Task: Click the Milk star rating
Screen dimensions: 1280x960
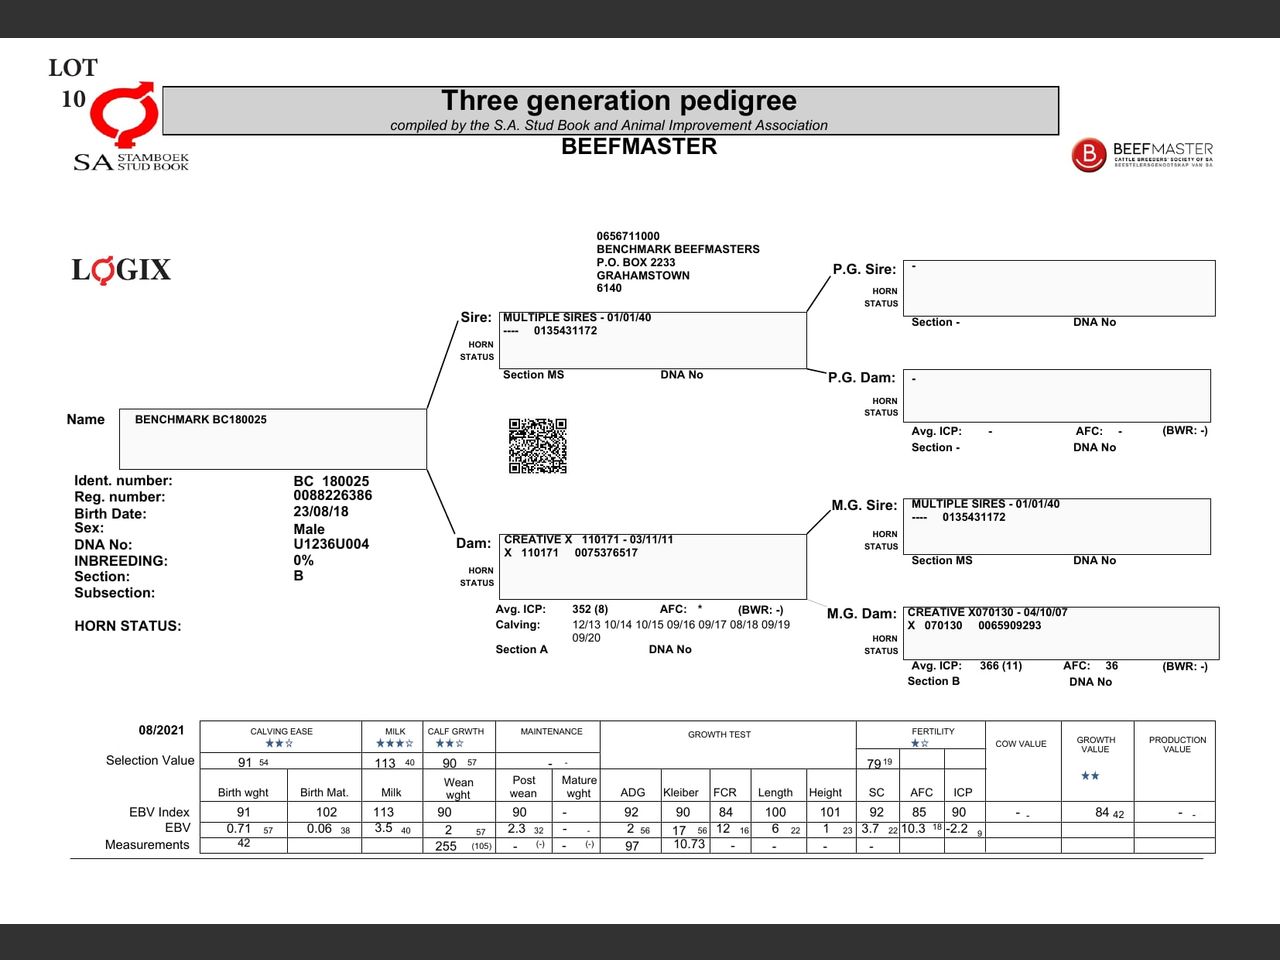Action: coord(394,744)
